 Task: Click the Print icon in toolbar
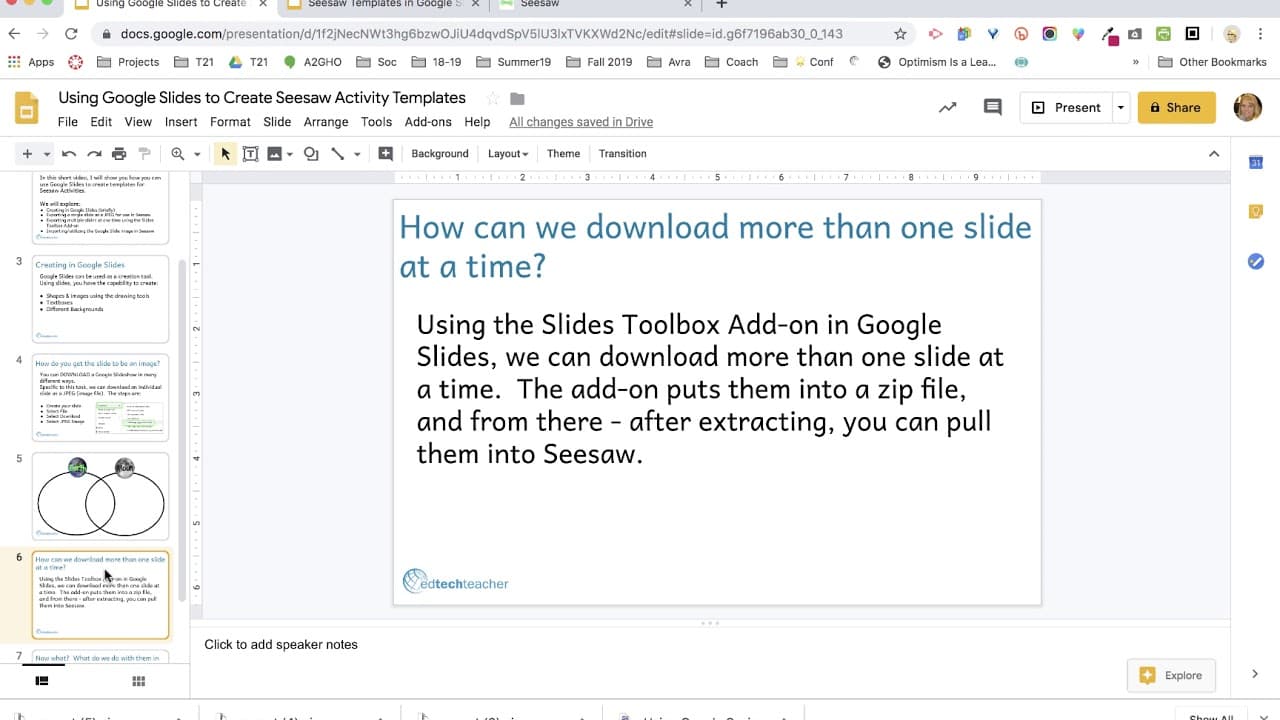[119, 154]
